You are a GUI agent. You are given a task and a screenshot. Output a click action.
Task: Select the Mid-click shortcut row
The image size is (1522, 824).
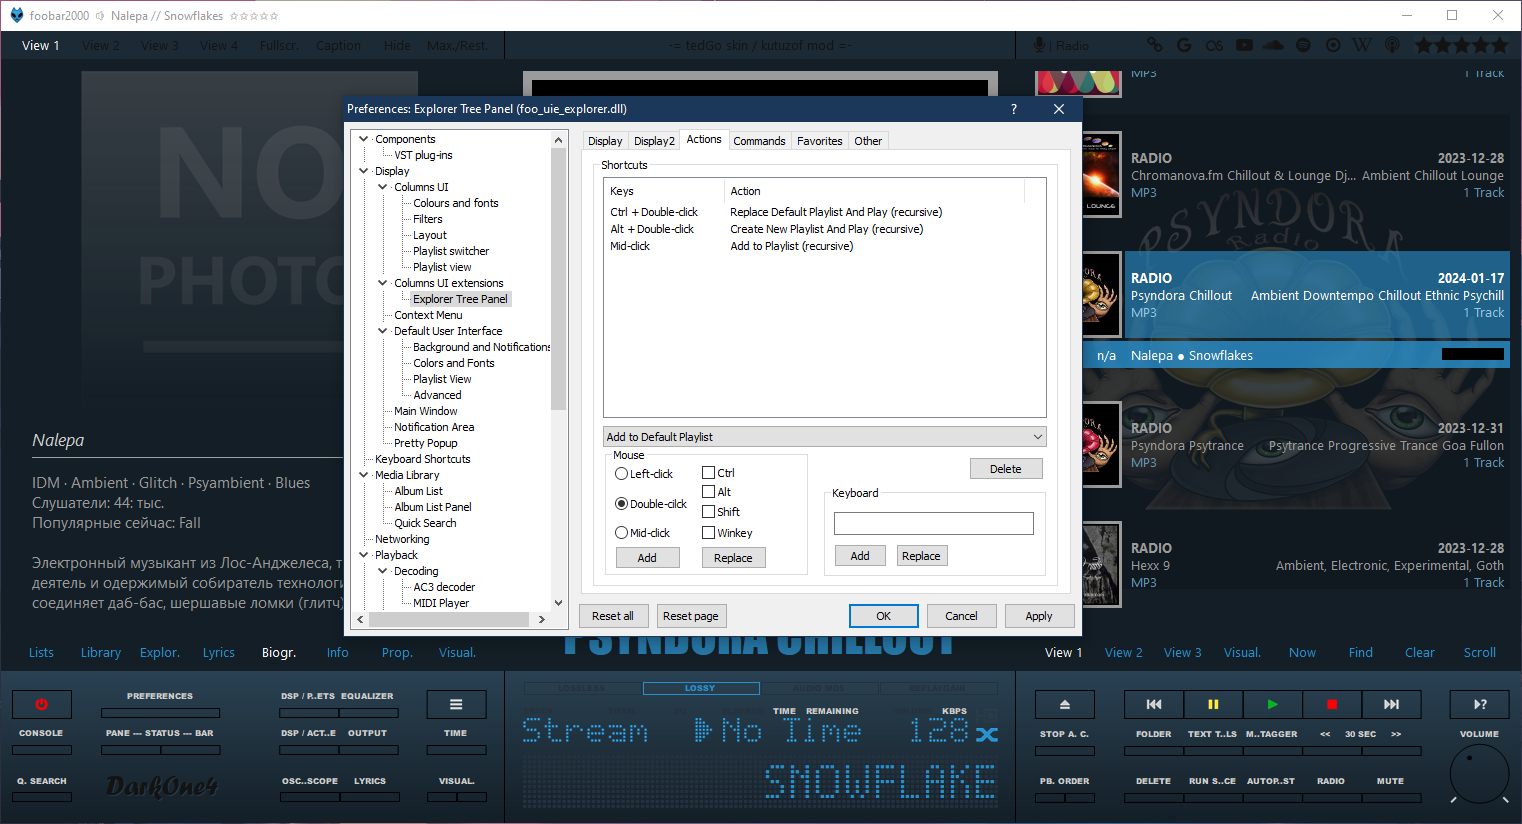click(x=825, y=246)
